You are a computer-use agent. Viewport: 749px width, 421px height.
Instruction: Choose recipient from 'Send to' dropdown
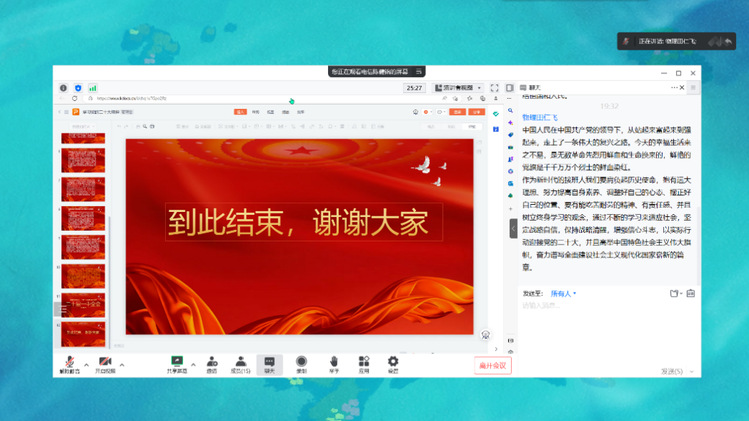(x=560, y=293)
